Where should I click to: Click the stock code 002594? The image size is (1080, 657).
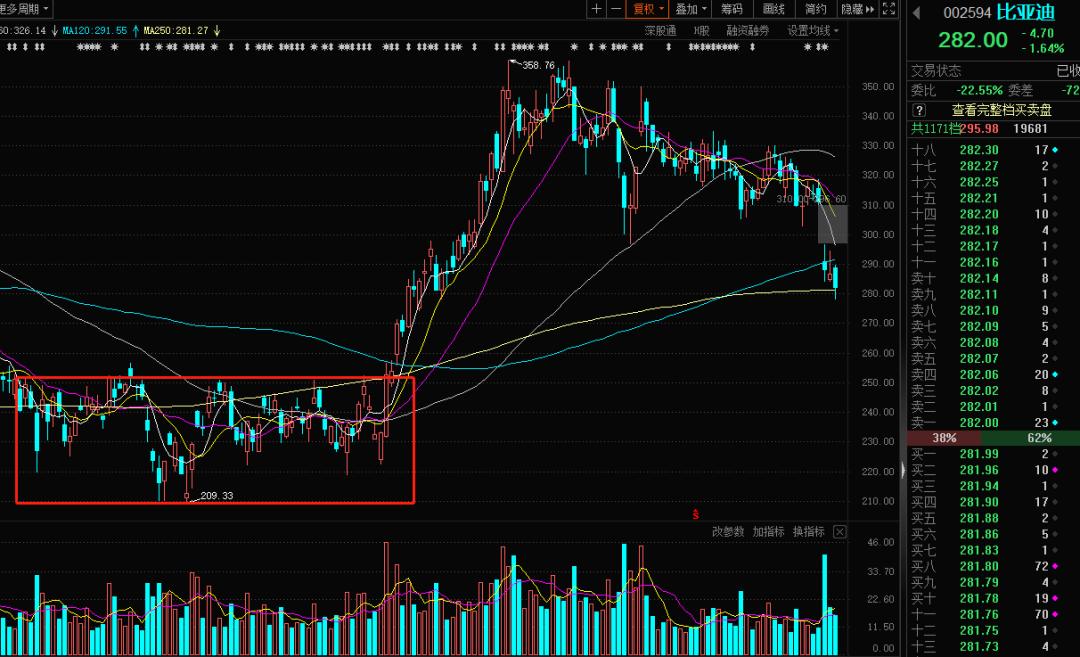tap(967, 12)
